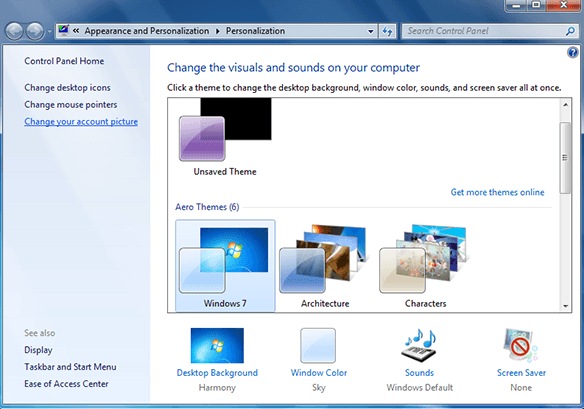Click the Control Panel icon in address bar
Screen dimensions: 584x409
click(x=63, y=30)
